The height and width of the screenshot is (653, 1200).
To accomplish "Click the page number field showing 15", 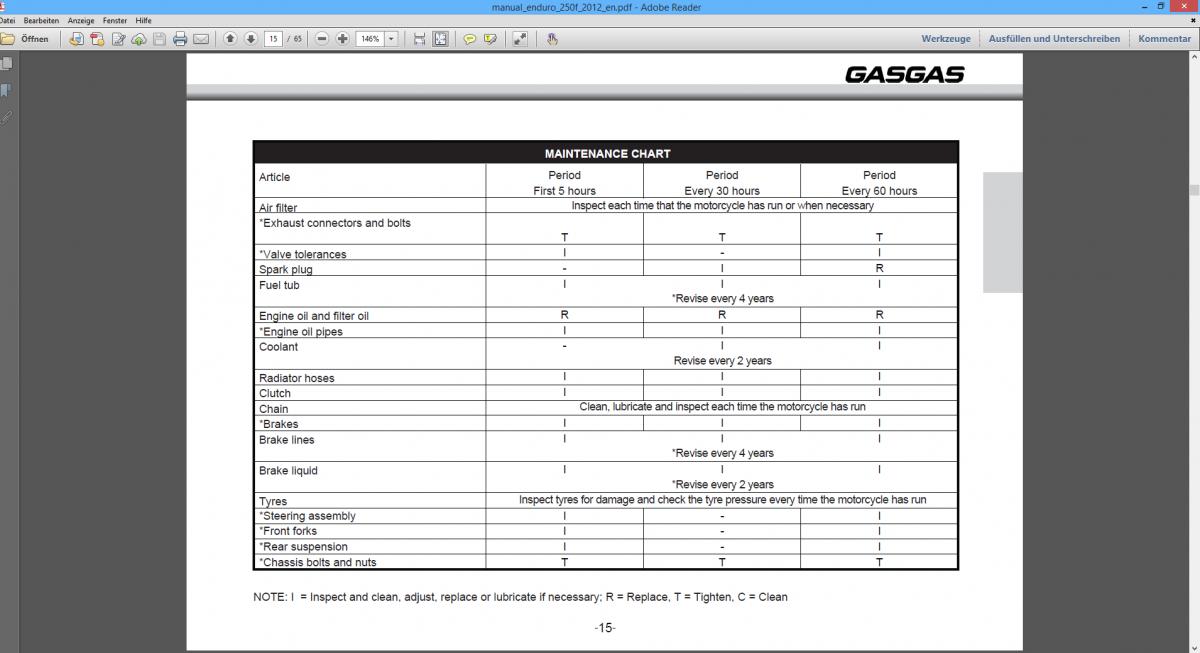I will click(x=273, y=39).
